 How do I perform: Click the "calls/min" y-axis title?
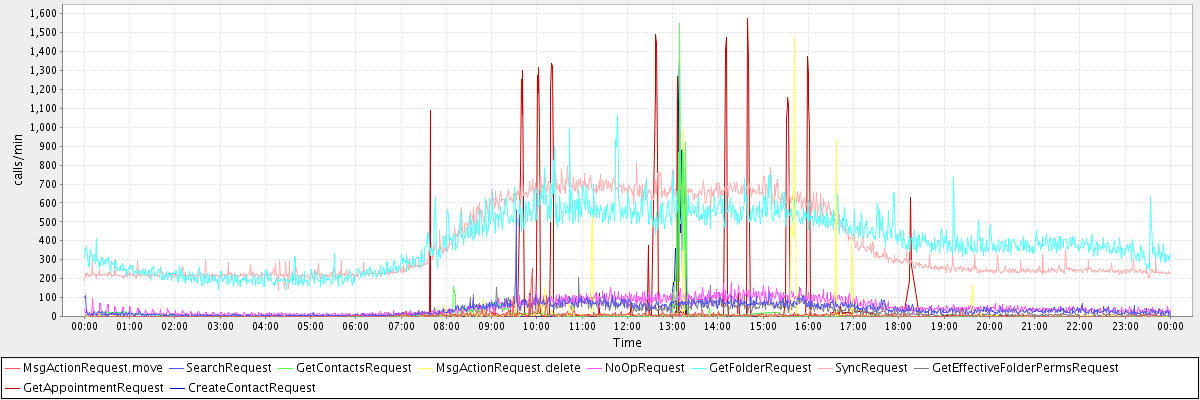click(x=17, y=160)
